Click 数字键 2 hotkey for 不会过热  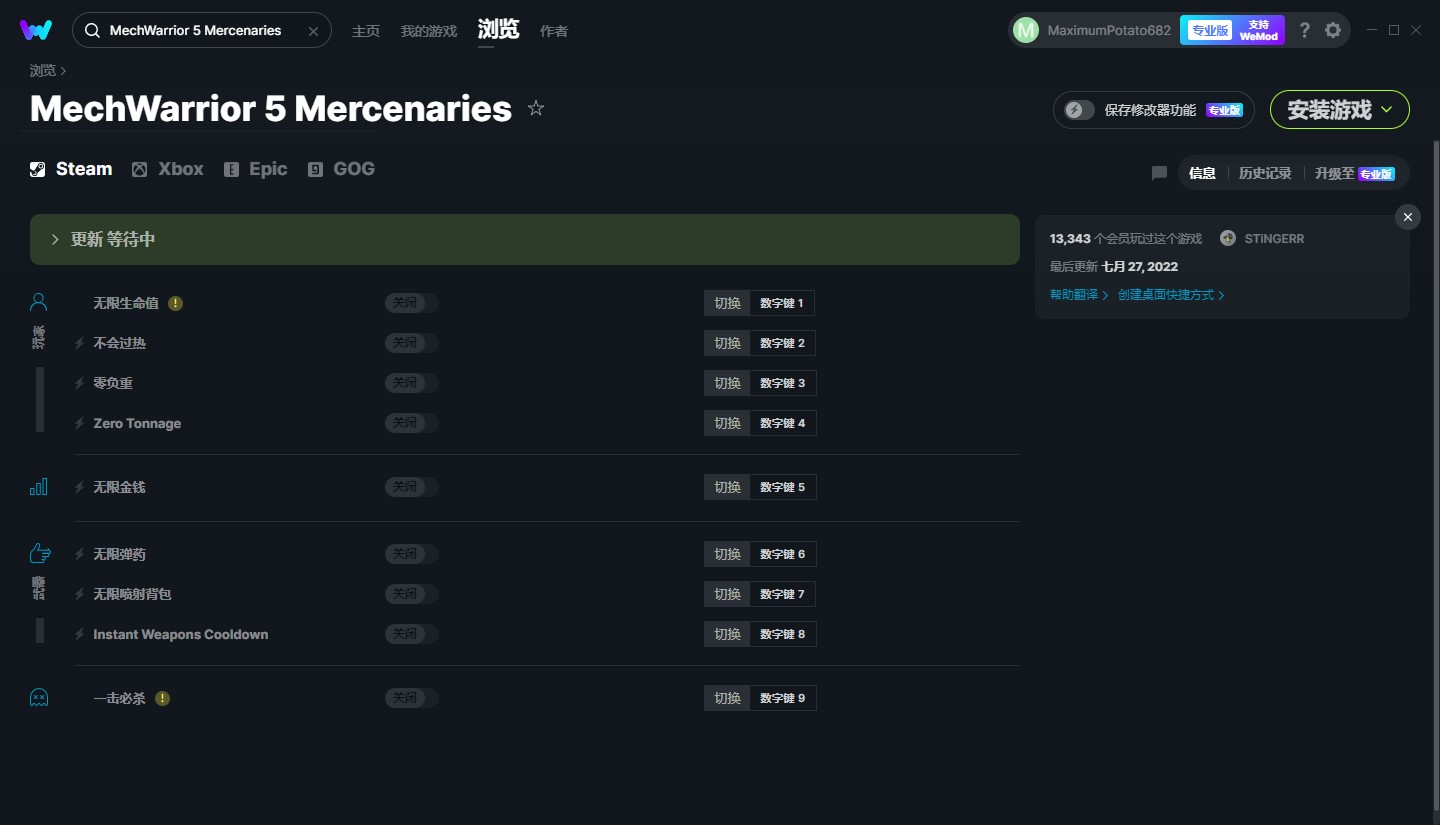pyautogui.click(x=782, y=343)
